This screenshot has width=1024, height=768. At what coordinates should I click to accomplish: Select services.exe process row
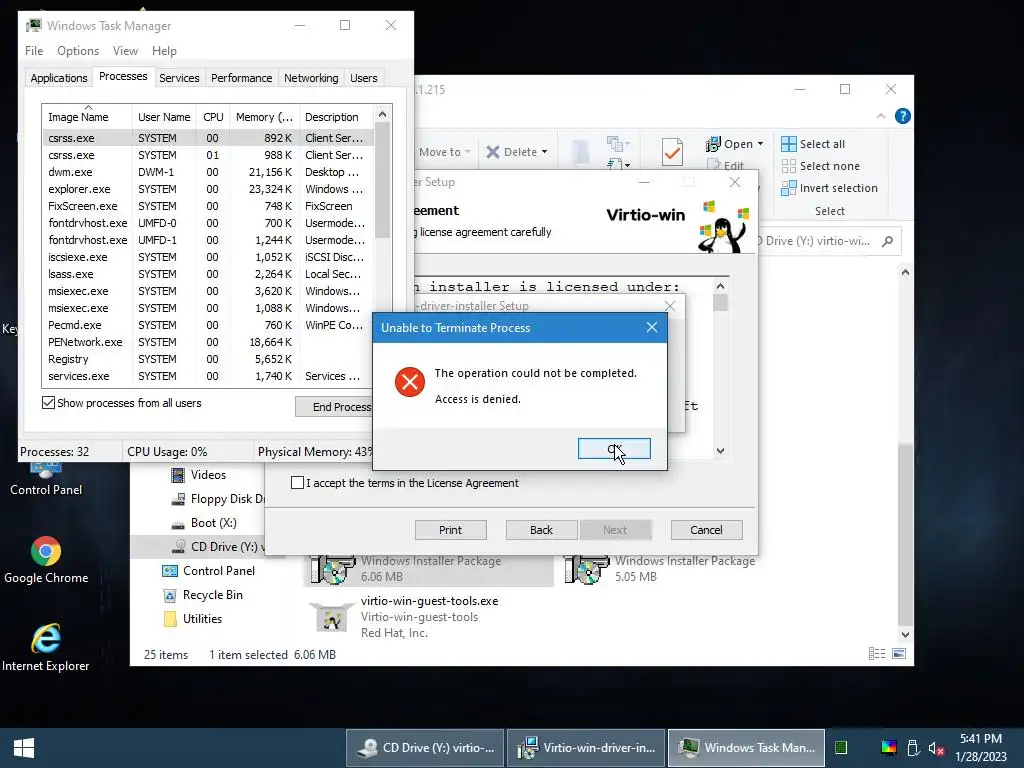pyautogui.click(x=208, y=376)
